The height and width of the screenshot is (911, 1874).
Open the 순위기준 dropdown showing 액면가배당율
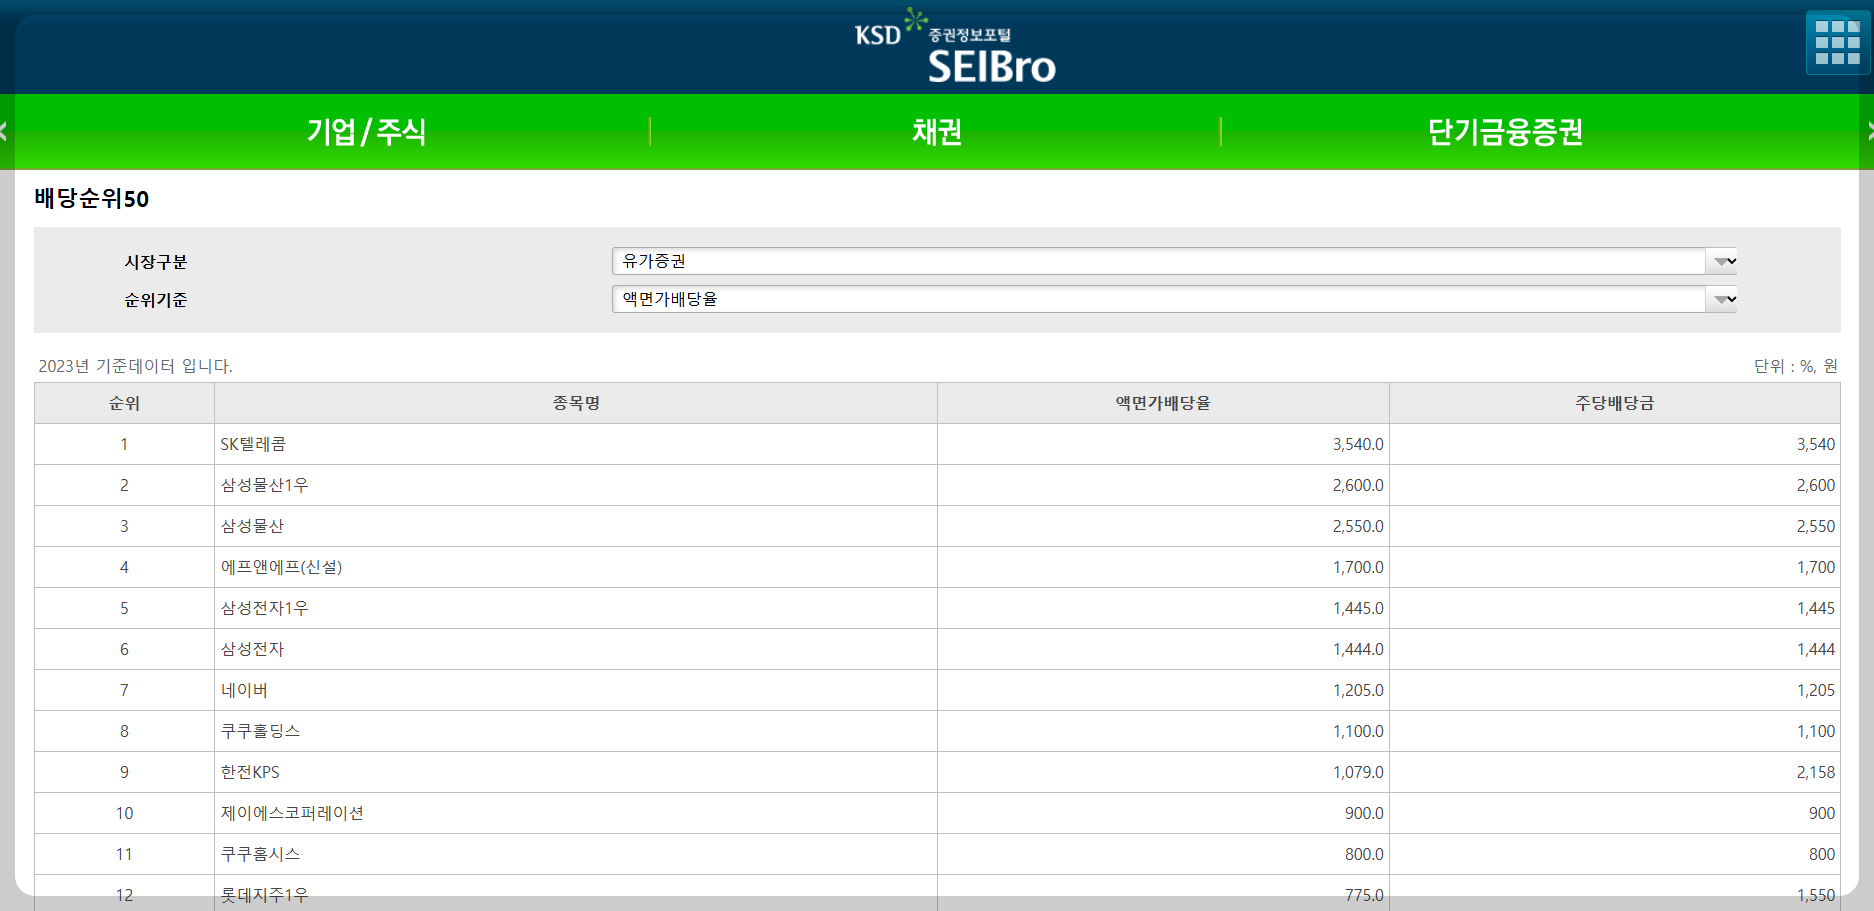point(1174,299)
